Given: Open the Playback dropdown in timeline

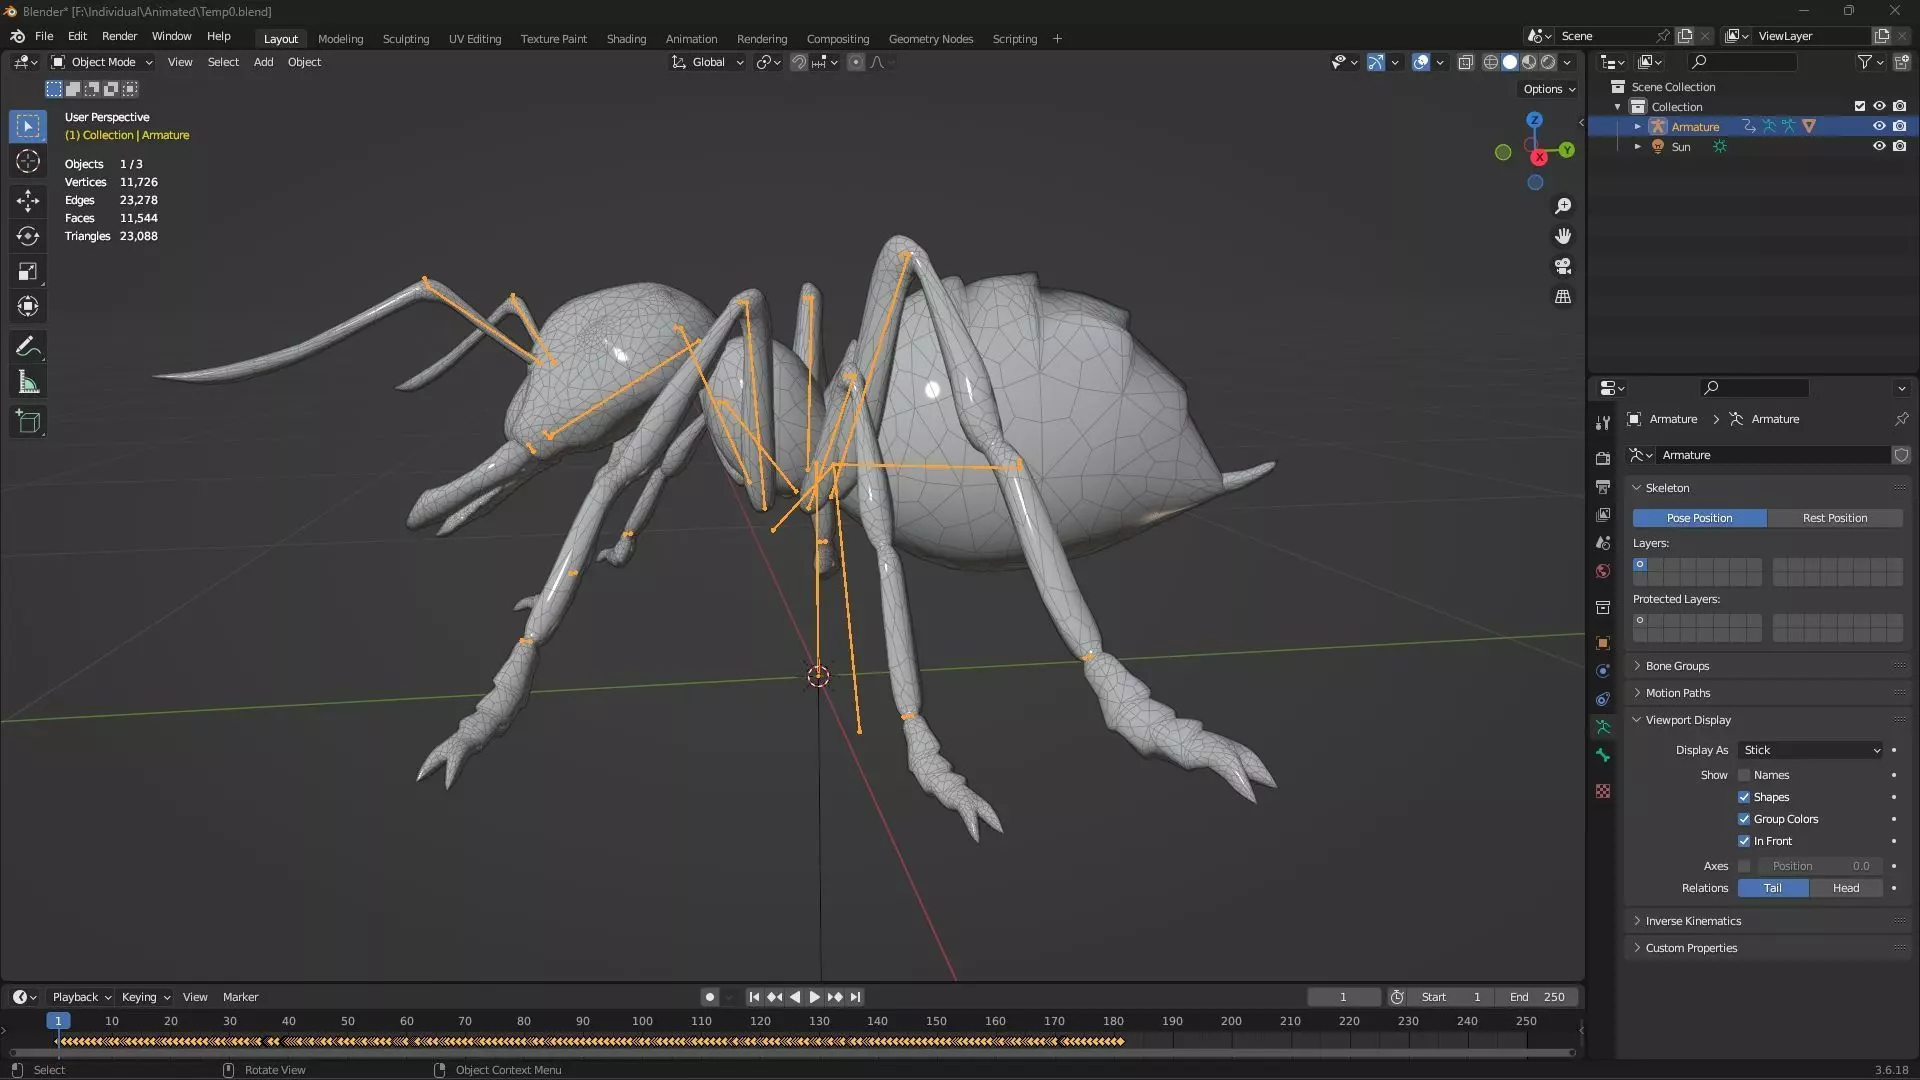Looking at the screenshot, I should tap(81, 997).
